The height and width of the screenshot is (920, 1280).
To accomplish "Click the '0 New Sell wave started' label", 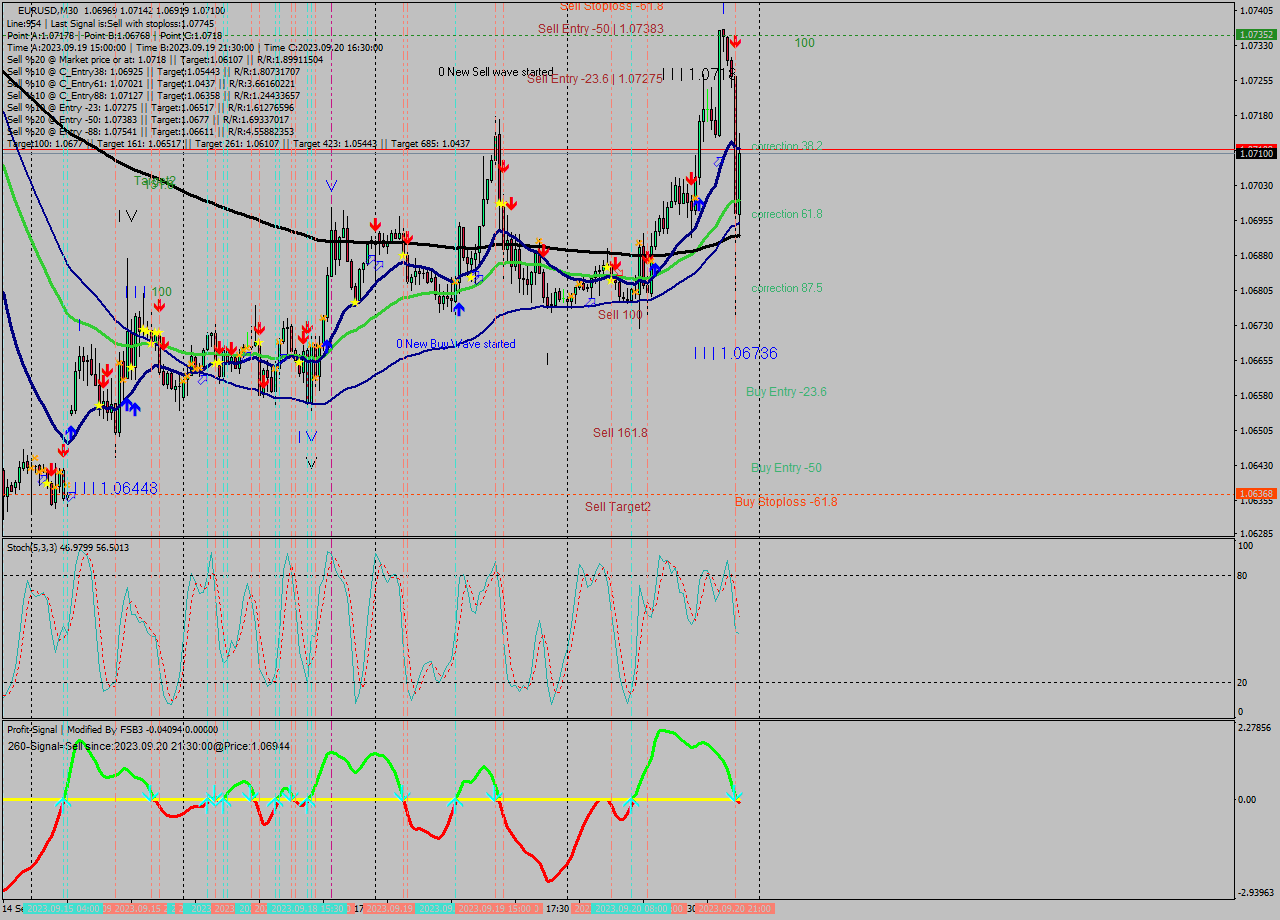I will [496, 72].
